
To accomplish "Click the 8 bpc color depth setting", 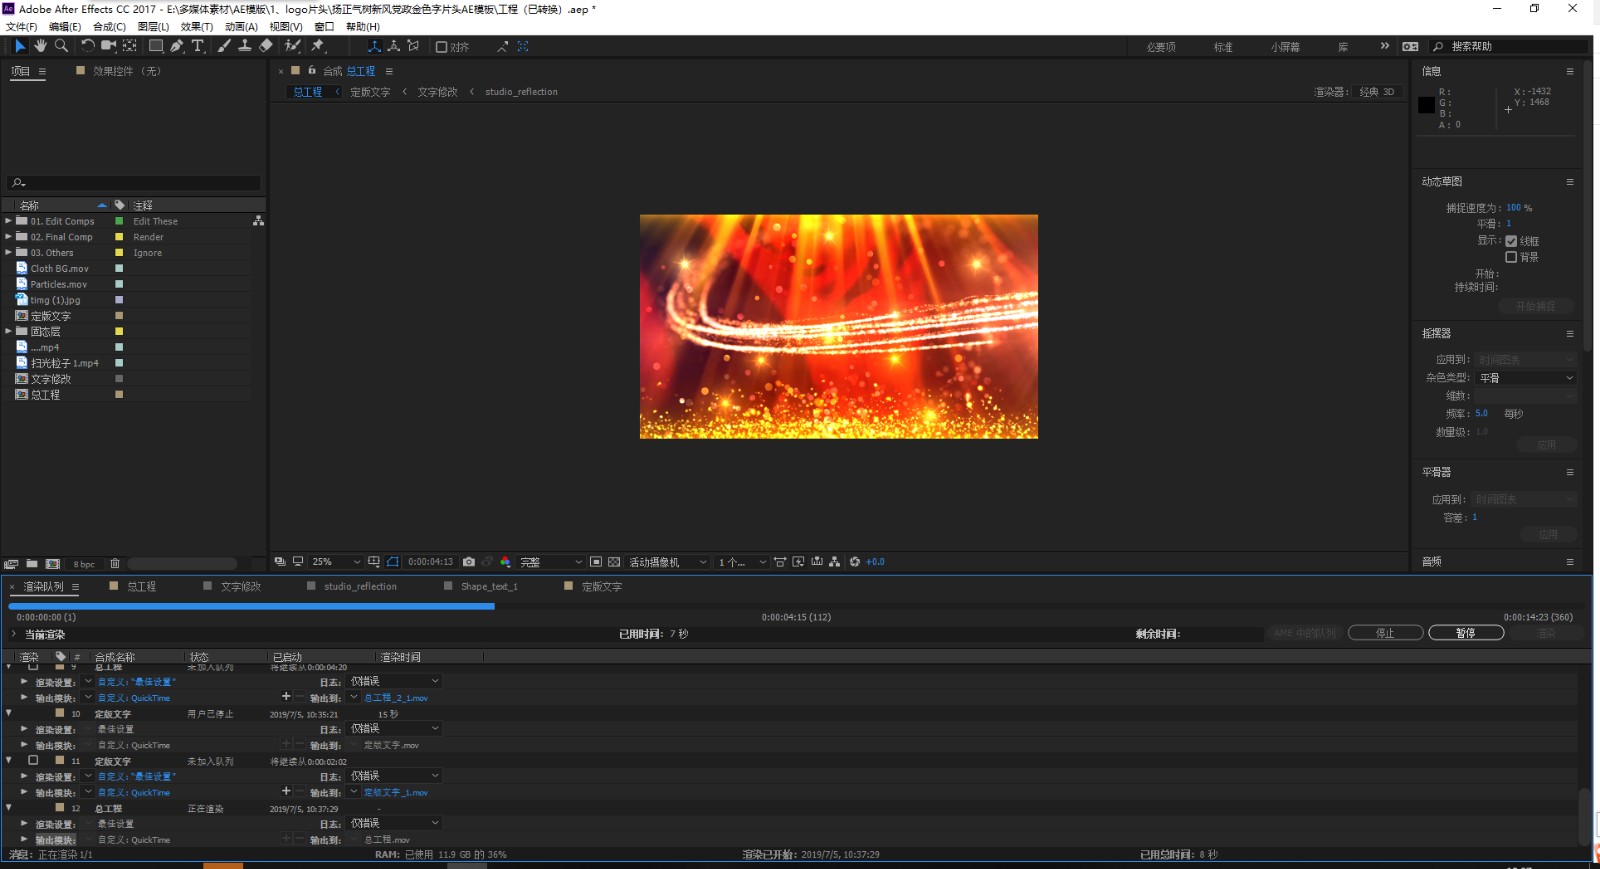I will pyautogui.click(x=84, y=564).
